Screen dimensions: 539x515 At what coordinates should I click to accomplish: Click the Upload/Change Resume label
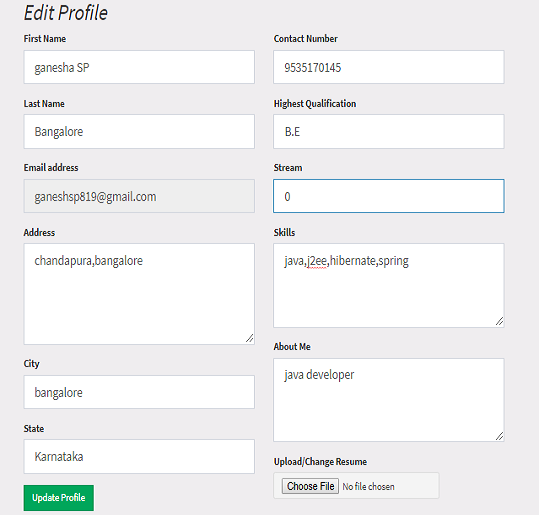tap(320, 461)
